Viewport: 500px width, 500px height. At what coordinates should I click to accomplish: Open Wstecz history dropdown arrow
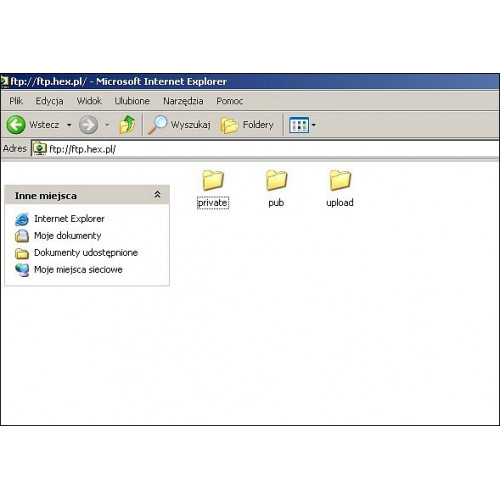tap(69, 125)
